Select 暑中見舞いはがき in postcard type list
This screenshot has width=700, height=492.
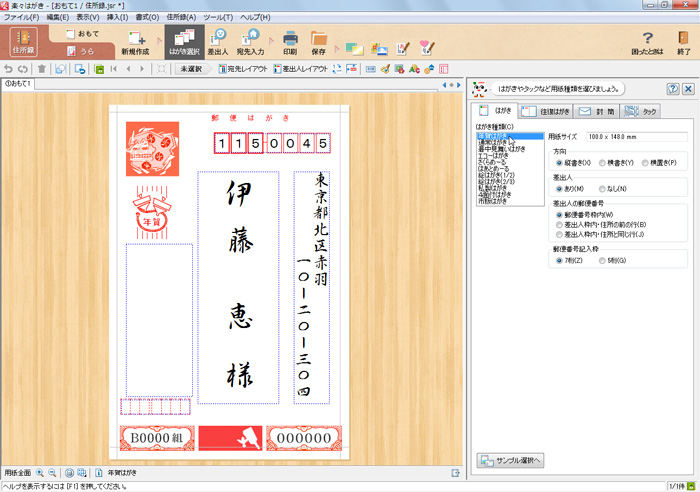click(x=506, y=149)
